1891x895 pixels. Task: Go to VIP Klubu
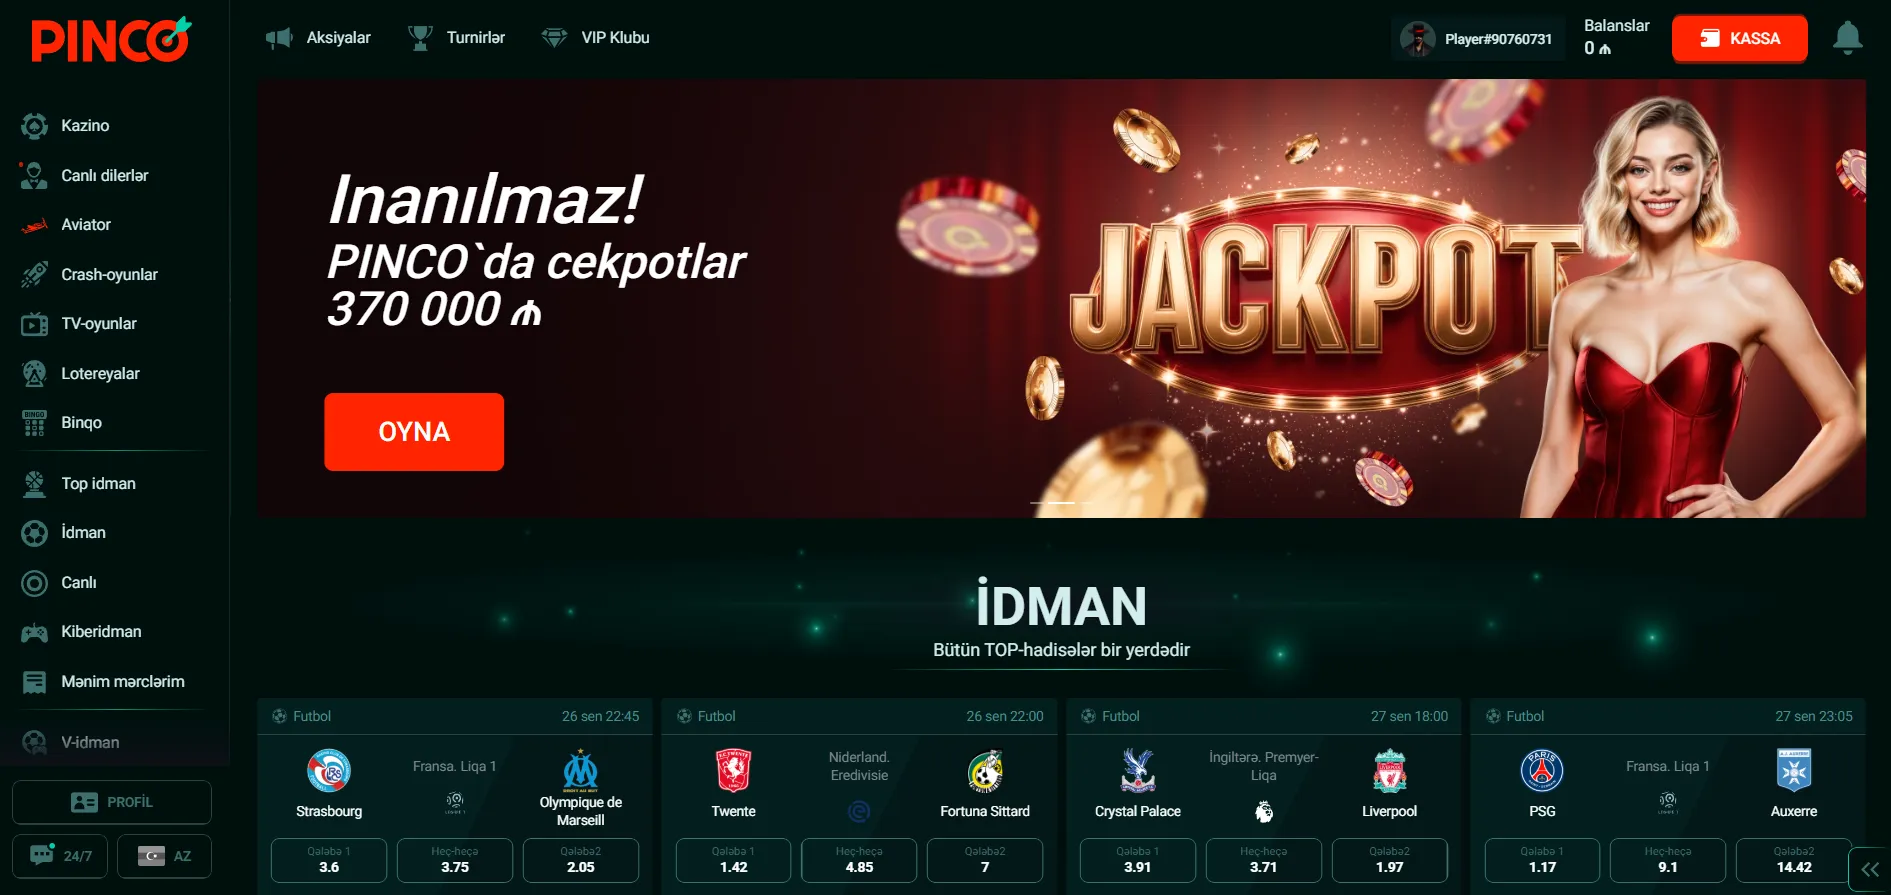(x=595, y=38)
